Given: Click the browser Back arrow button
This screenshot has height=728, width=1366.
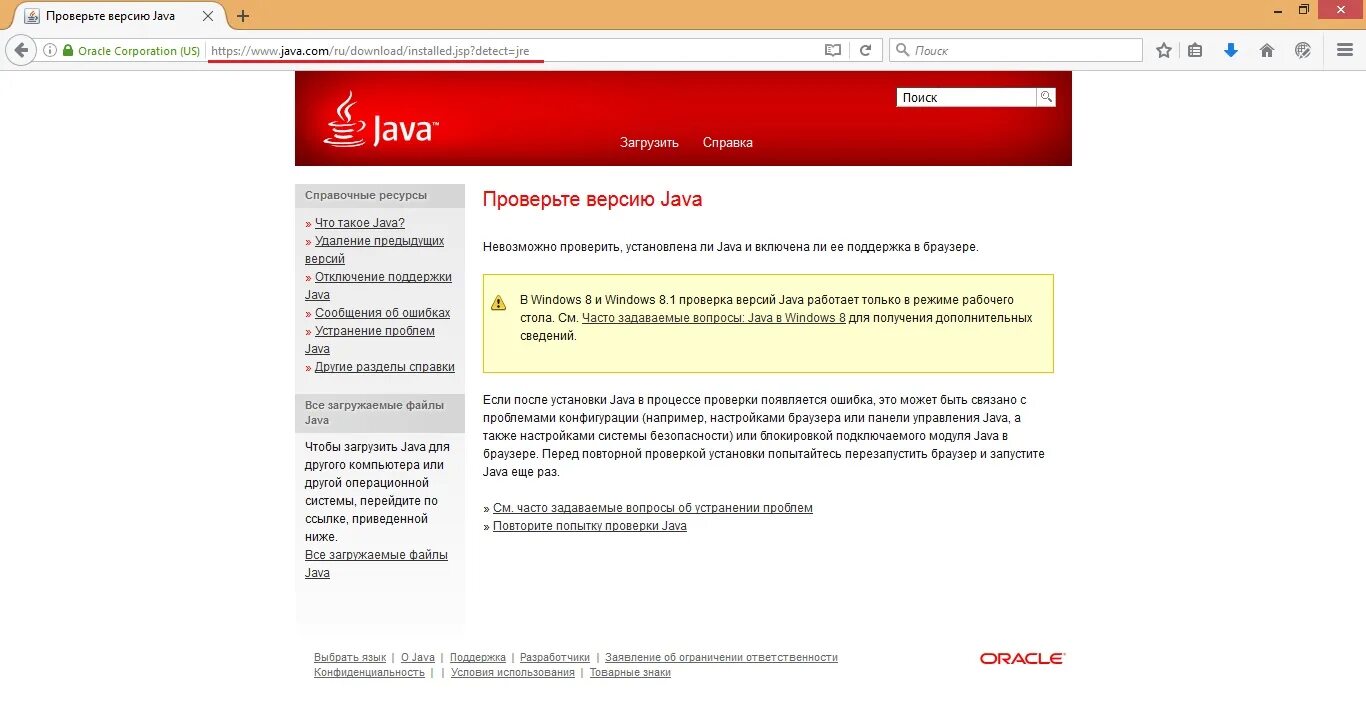Looking at the screenshot, I should pos(21,50).
